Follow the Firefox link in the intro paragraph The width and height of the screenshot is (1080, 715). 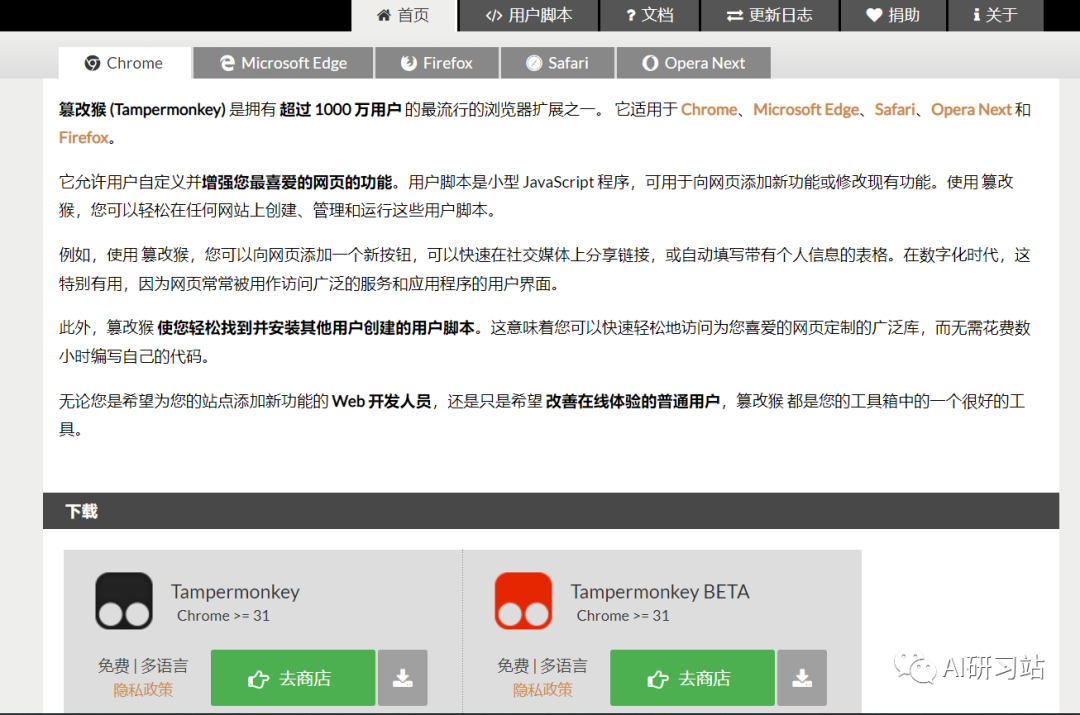tap(83, 138)
